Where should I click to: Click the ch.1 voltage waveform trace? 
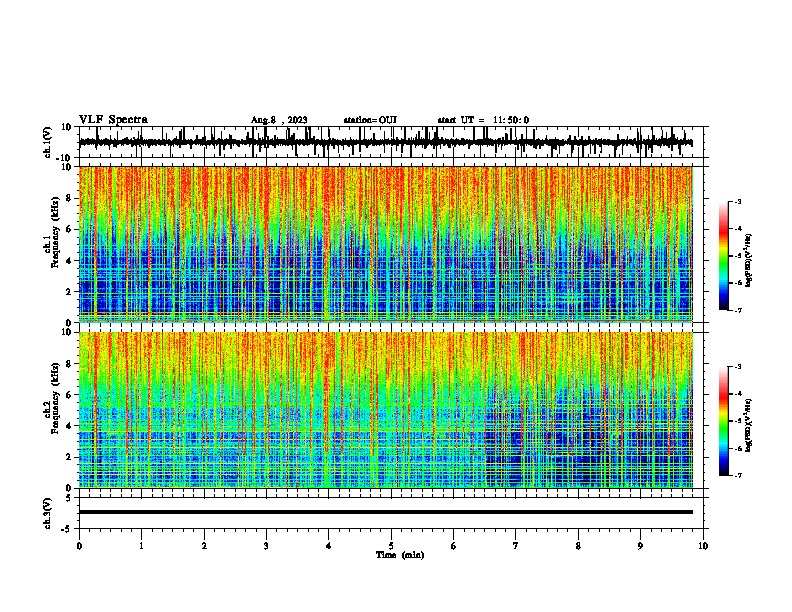point(385,142)
